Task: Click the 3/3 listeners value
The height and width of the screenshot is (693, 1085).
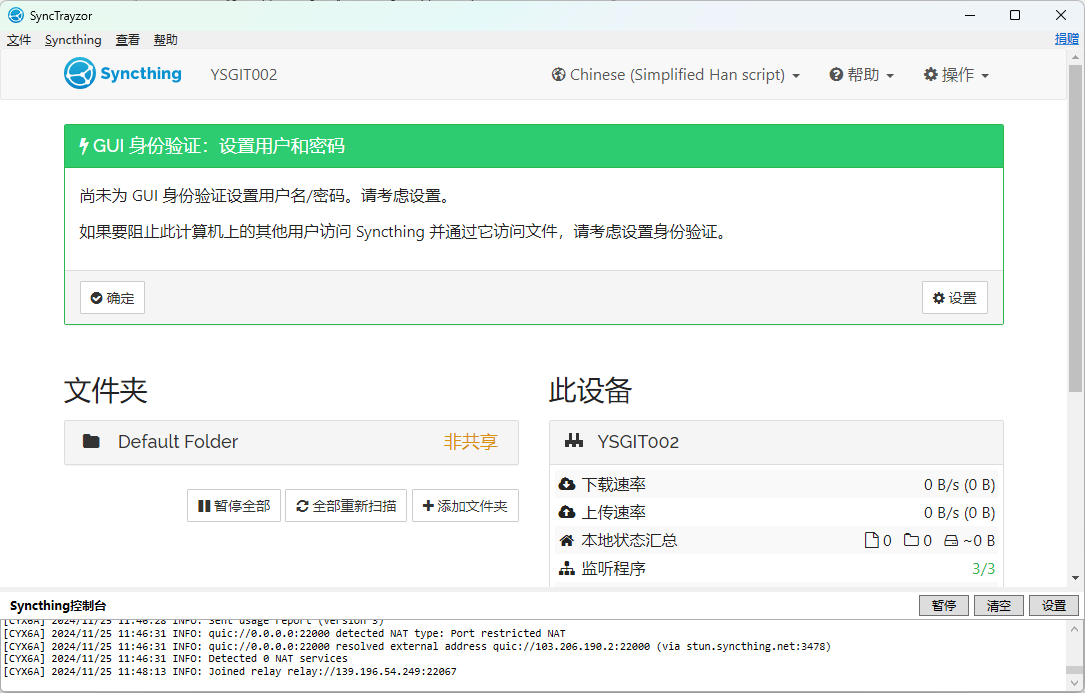Action: click(x=983, y=569)
